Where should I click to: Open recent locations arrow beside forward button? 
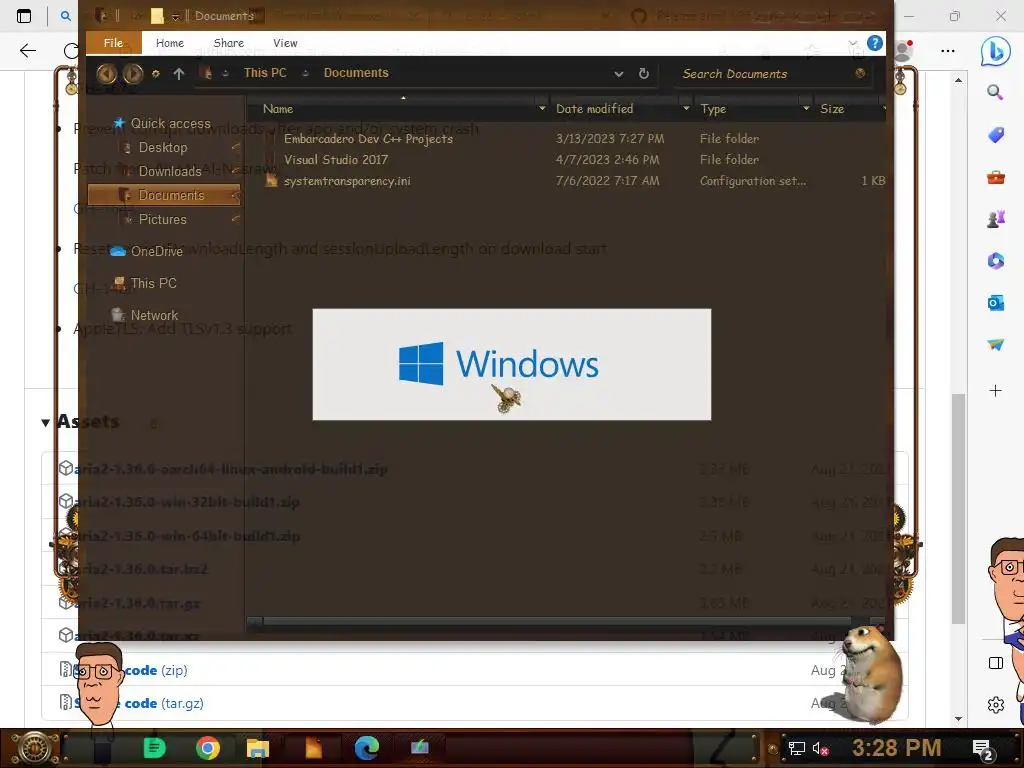pos(155,74)
